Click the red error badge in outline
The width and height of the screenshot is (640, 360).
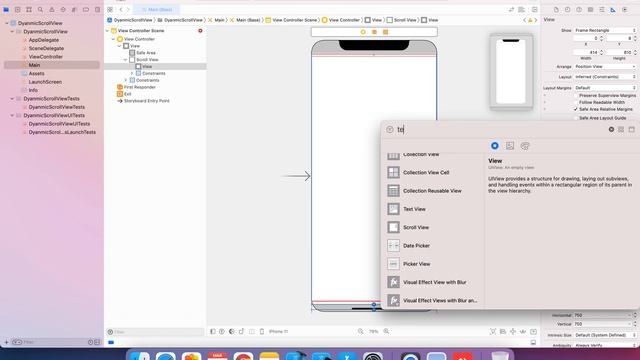click(x=200, y=31)
